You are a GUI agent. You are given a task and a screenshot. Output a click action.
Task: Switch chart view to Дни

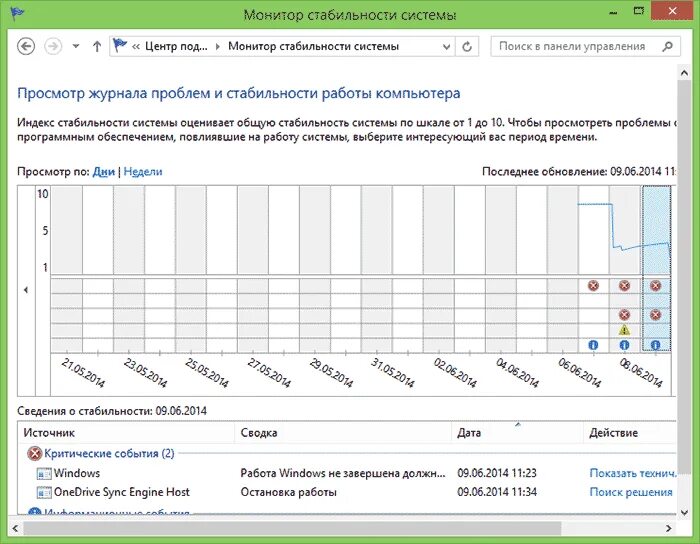click(104, 172)
